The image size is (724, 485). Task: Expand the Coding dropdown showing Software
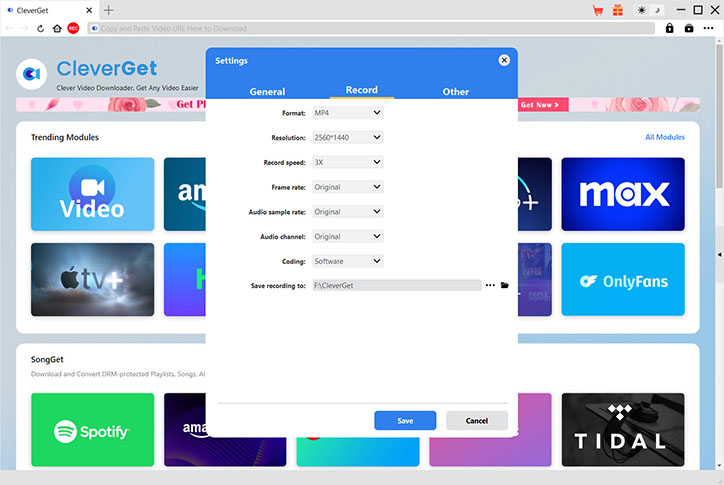pos(348,261)
